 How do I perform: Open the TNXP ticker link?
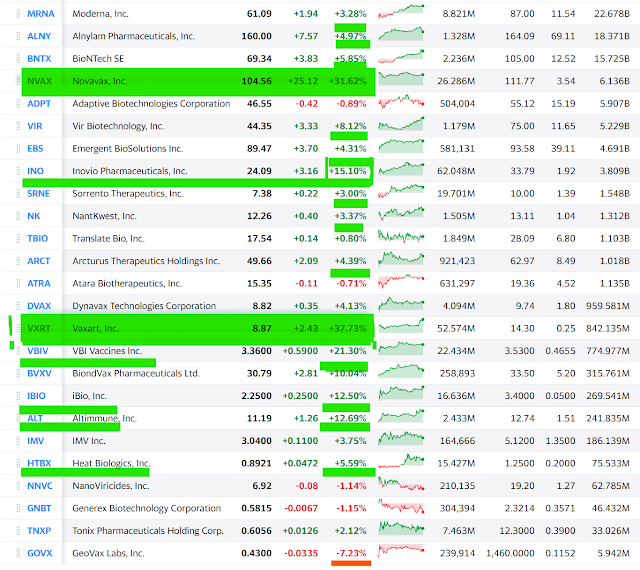click(x=39, y=530)
